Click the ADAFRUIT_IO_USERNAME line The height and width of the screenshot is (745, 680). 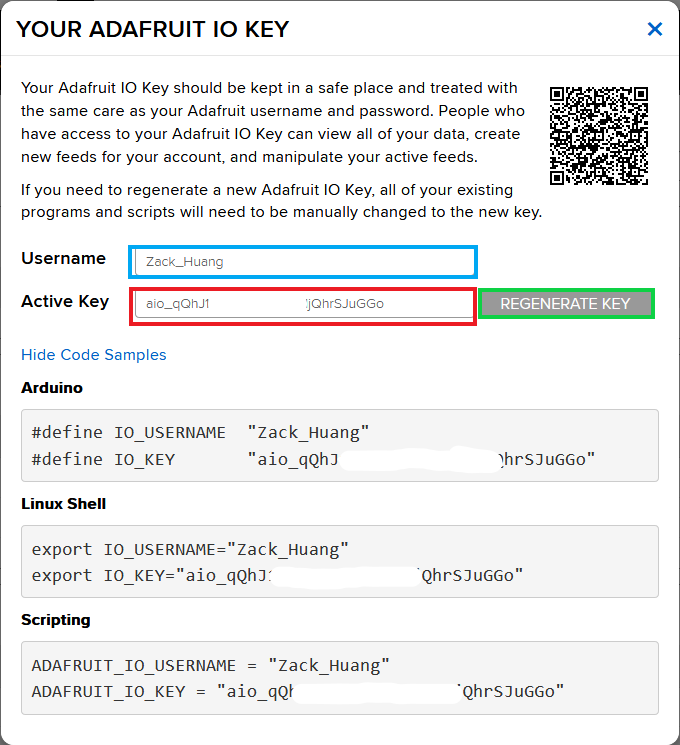(211, 666)
